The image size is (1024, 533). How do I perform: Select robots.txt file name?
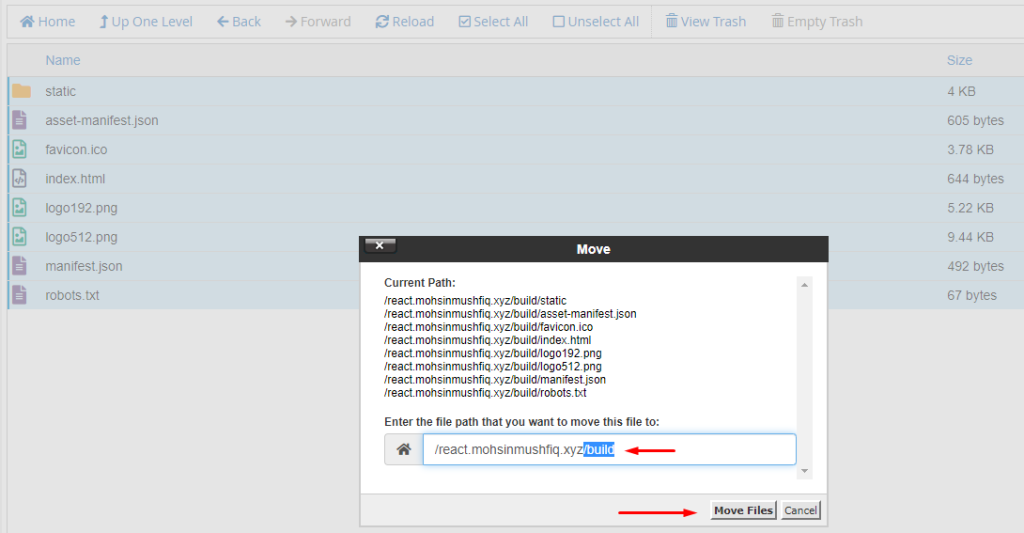click(72, 295)
